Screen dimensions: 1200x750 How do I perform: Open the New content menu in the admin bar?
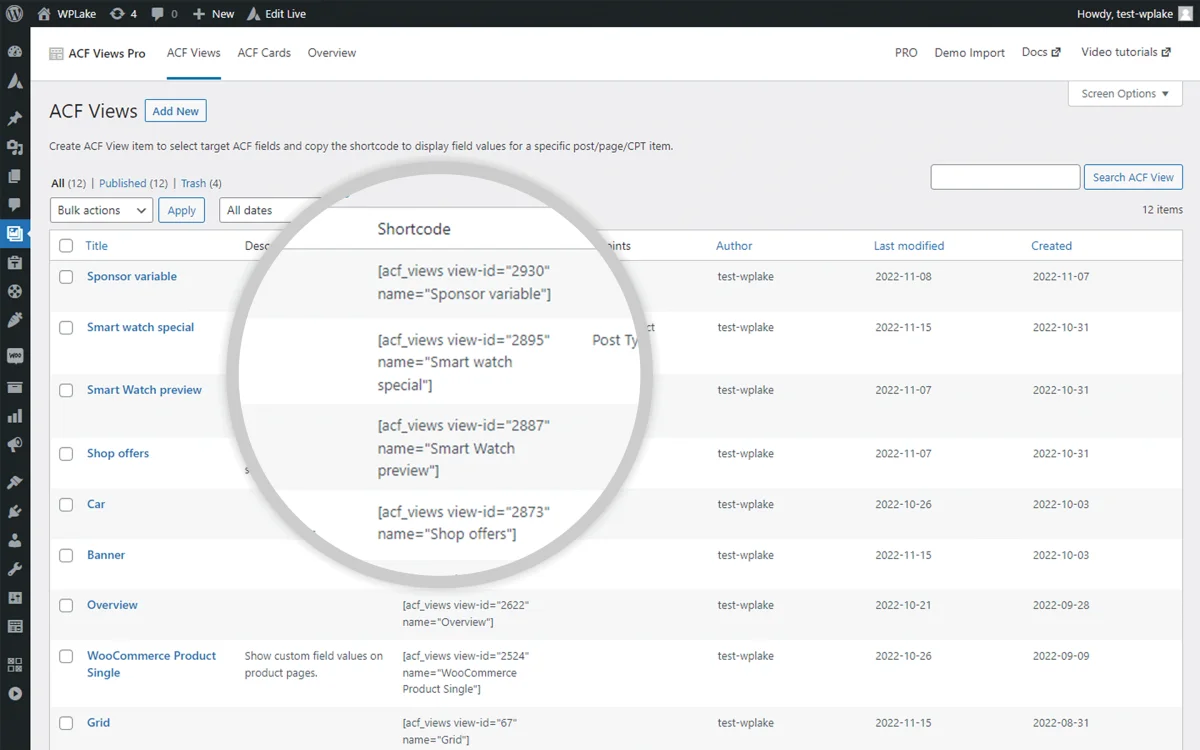(x=213, y=14)
